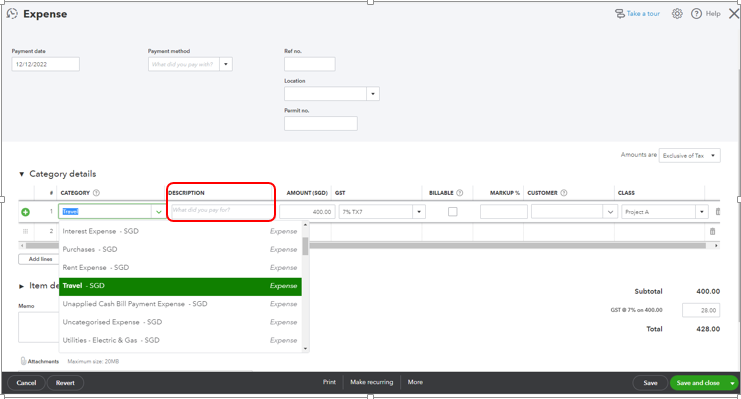Open the Save and close dropdown arrow
The height and width of the screenshot is (399, 741).
(732, 383)
